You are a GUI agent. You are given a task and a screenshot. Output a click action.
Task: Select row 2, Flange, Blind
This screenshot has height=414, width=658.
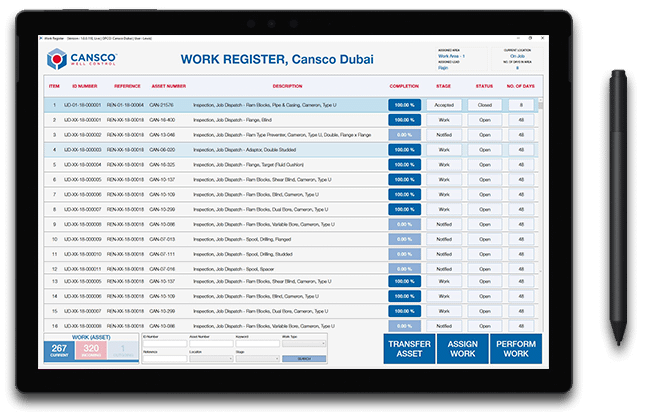(291, 120)
